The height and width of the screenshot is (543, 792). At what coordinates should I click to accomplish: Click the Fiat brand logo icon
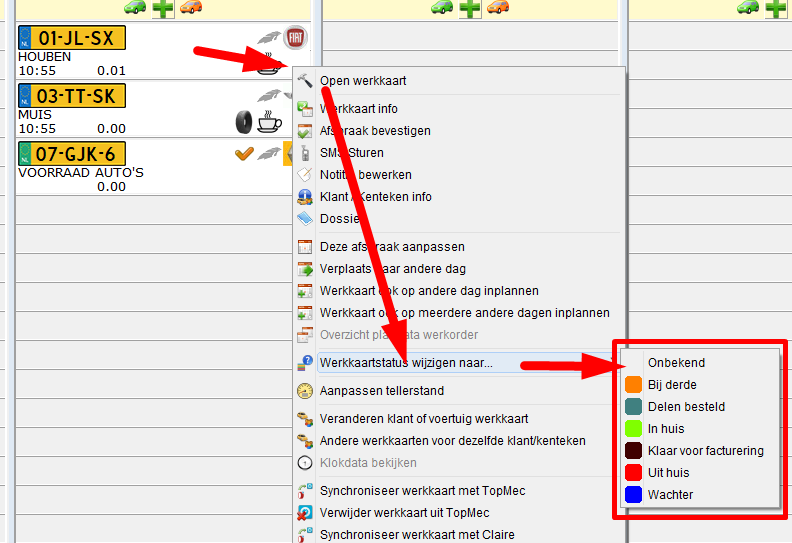[295, 37]
